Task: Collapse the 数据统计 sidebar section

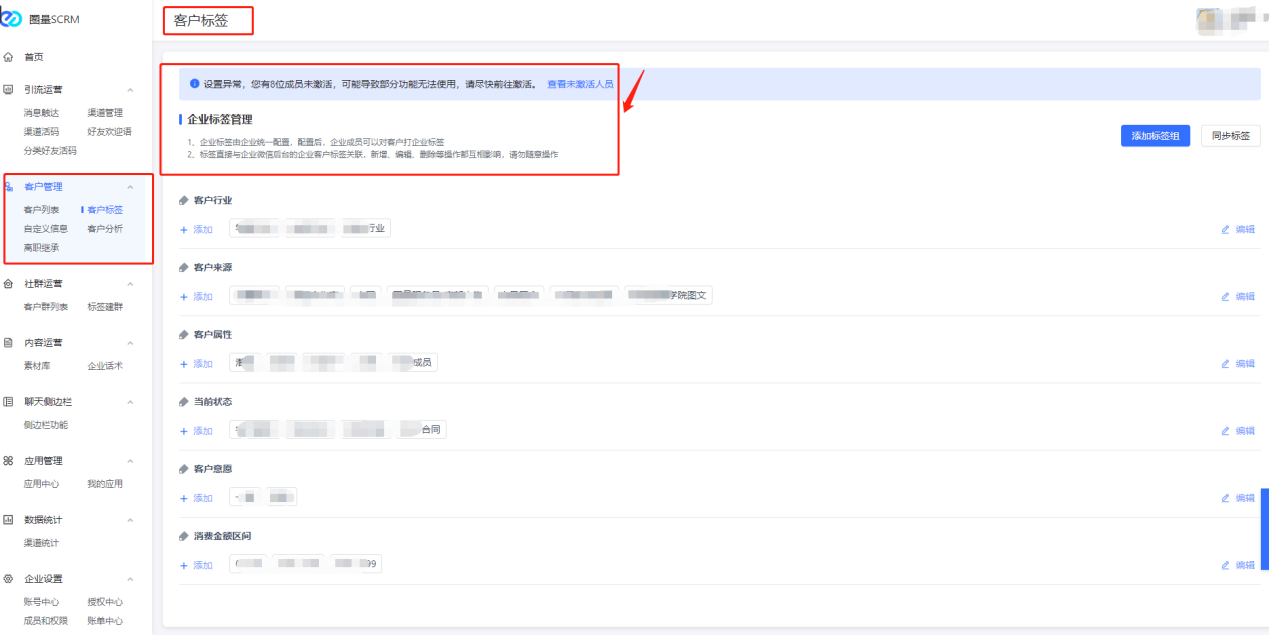Action: pos(130,520)
